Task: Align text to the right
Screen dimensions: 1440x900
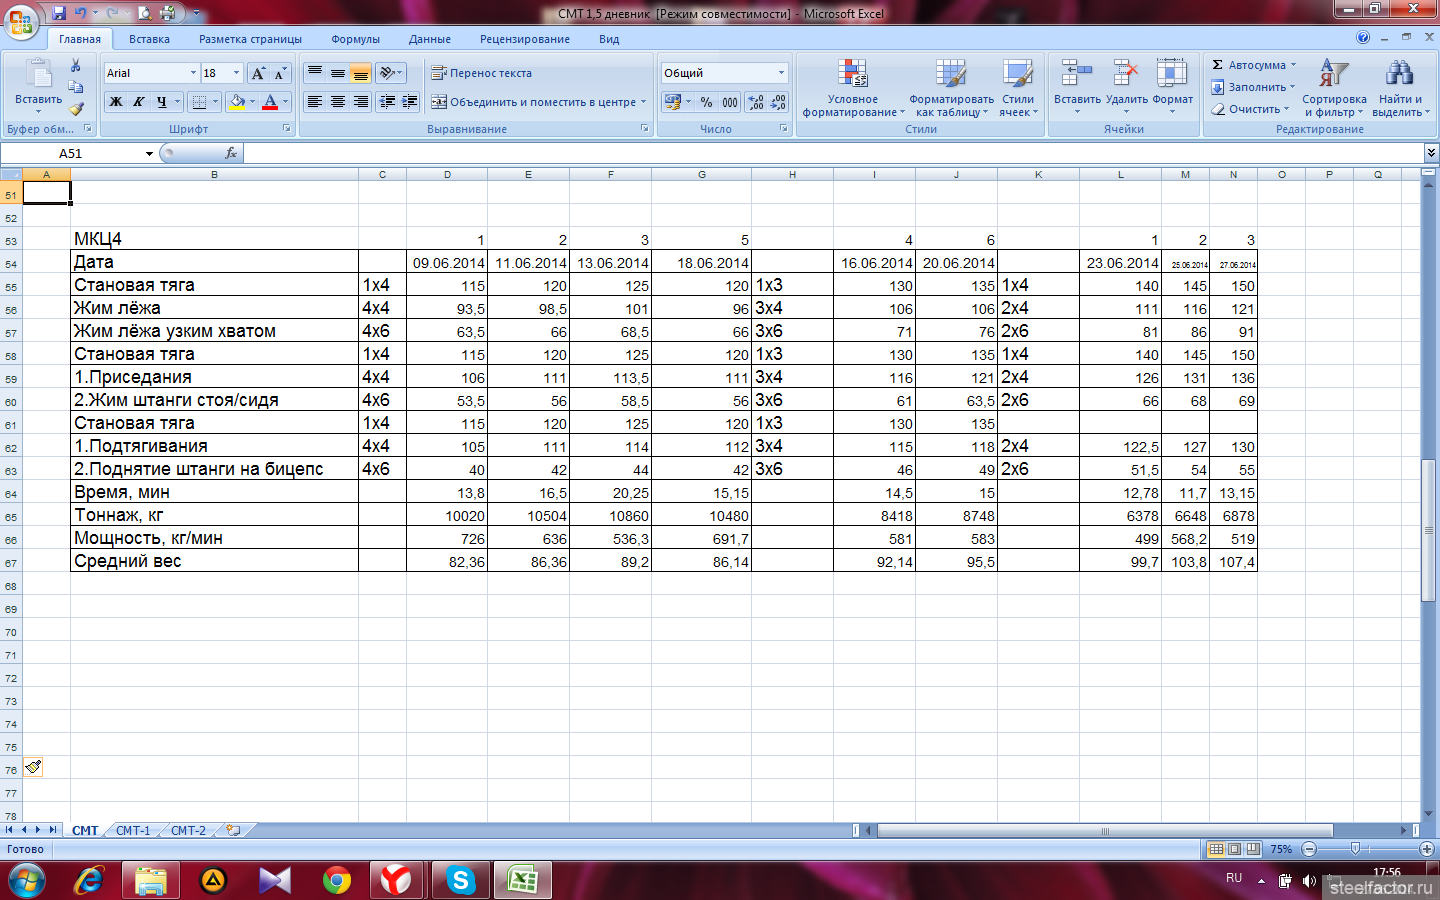Action: click(361, 102)
